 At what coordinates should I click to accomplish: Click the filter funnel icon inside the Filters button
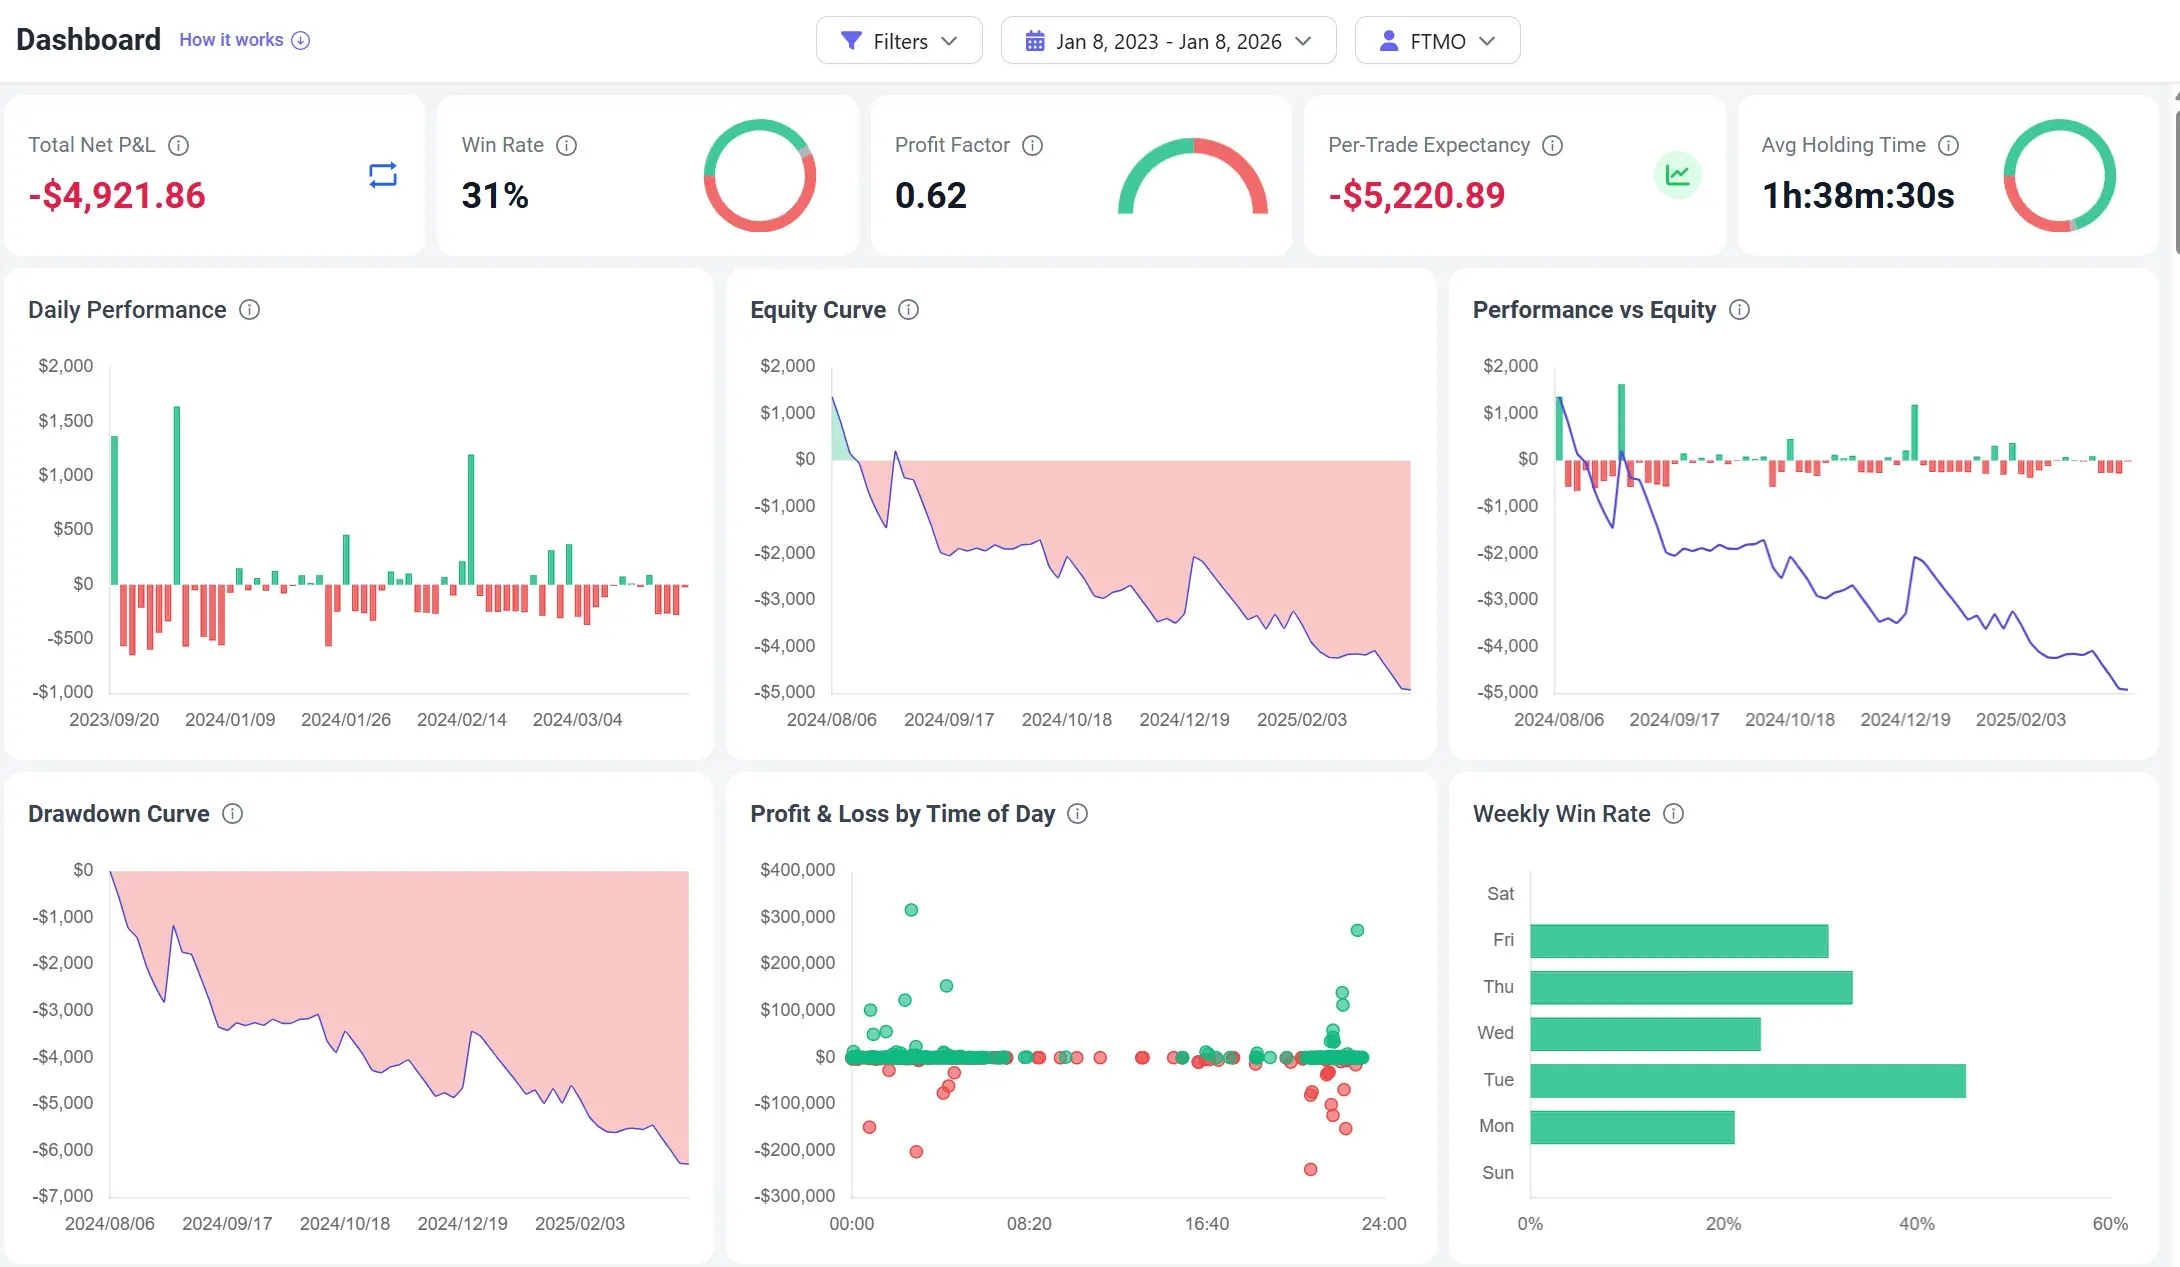pos(851,40)
